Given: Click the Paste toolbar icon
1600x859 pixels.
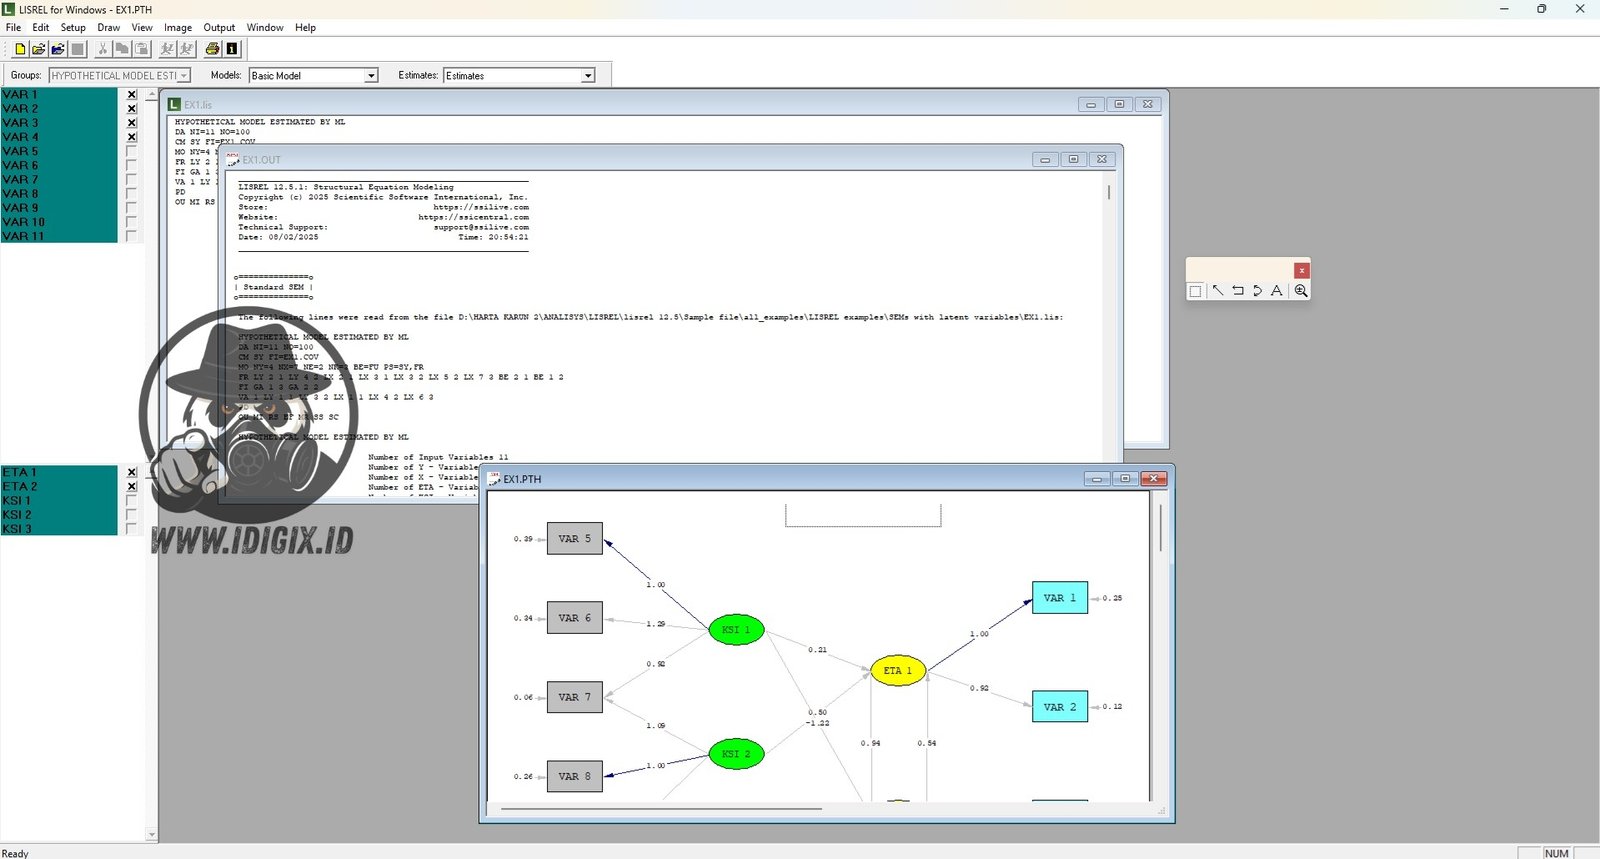Looking at the screenshot, I should click(x=142, y=49).
